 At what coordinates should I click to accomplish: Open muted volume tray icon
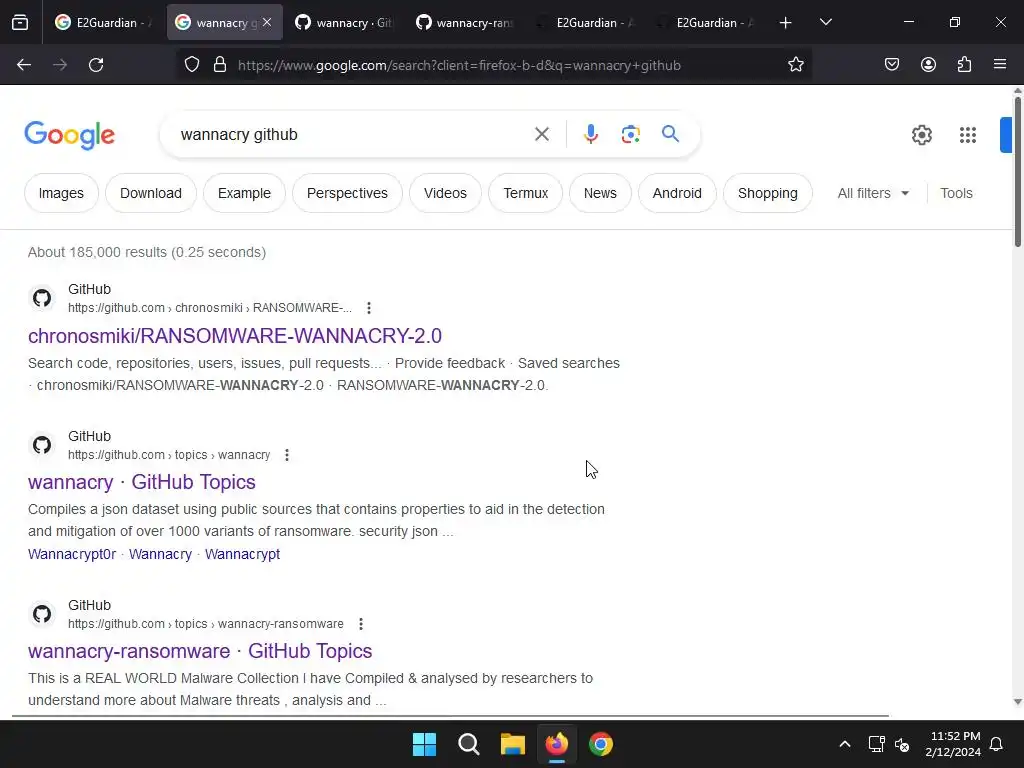[x=902, y=744]
